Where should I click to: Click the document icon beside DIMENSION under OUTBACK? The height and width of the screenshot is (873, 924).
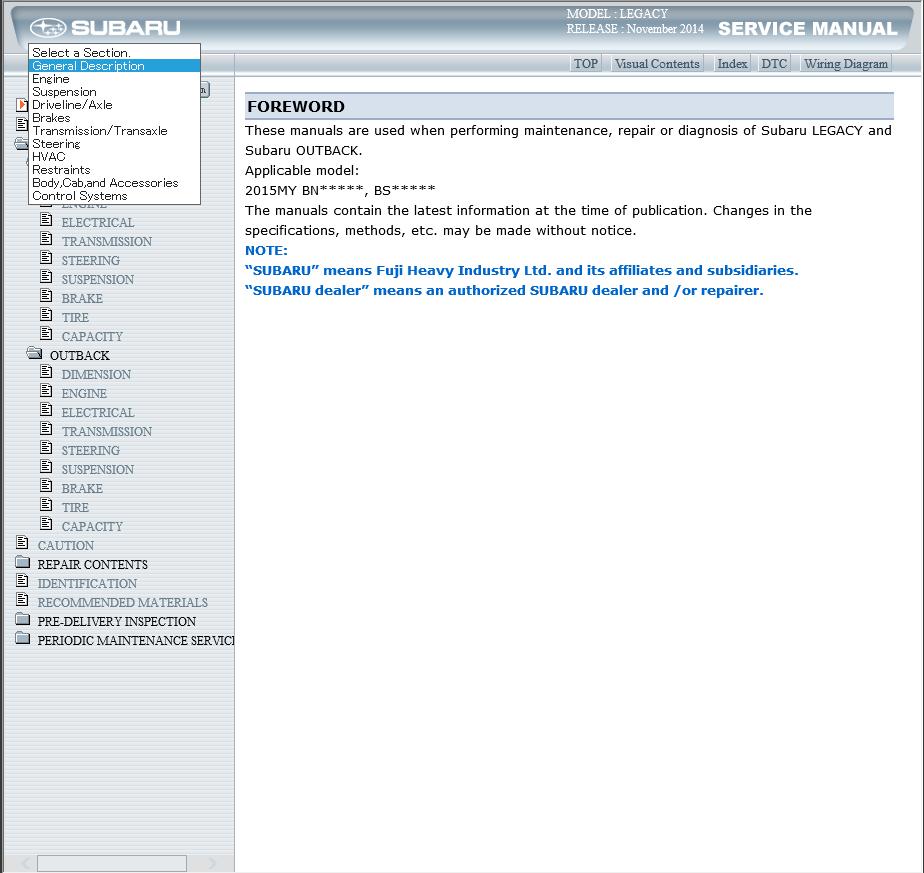point(46,371)
